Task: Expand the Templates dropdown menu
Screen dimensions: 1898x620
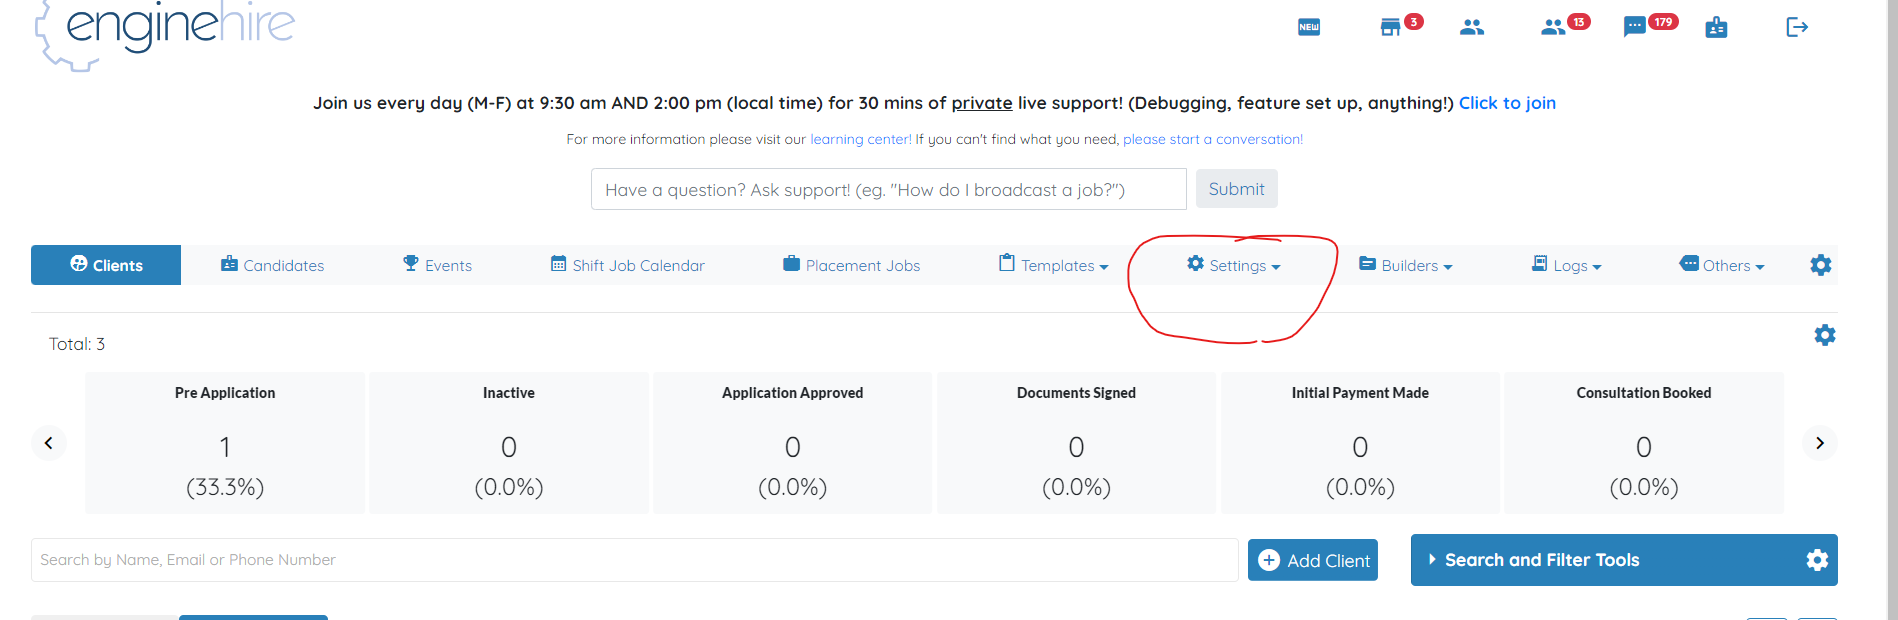Action: 1053,265
